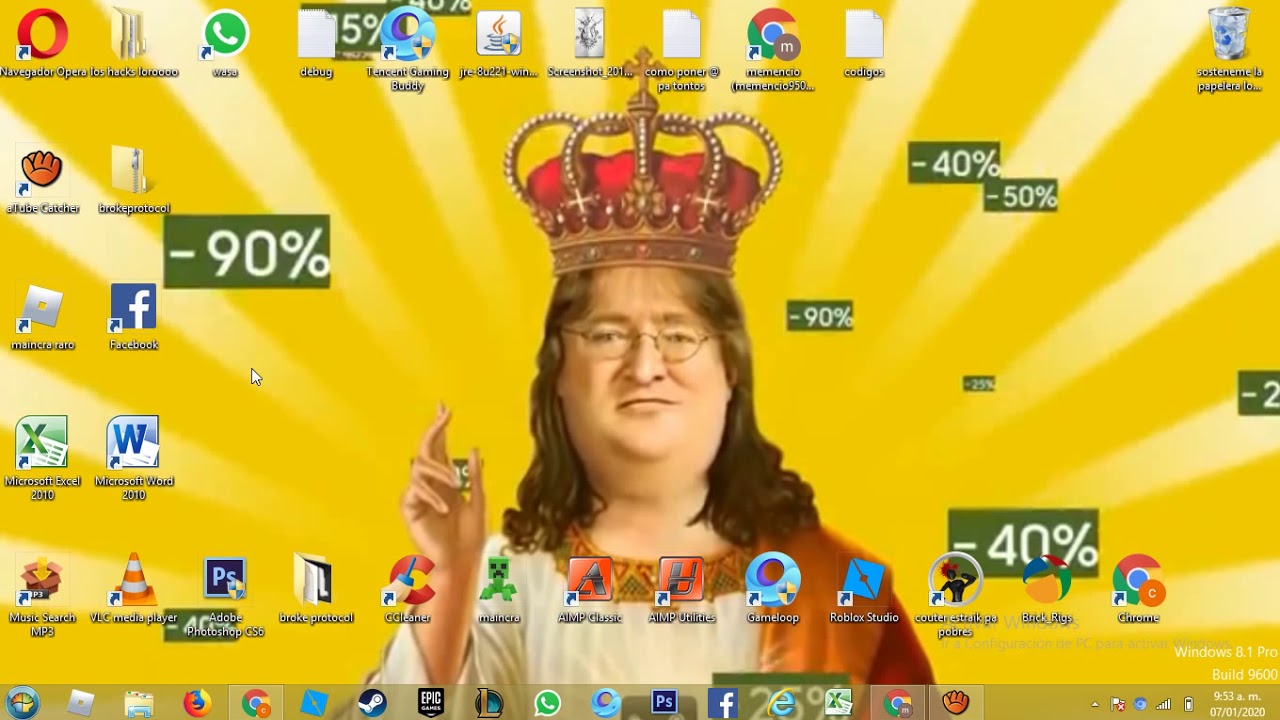Show hidden system tray icons arrow
This screenshot has height=720, width=1280.
coord(1095,704)
